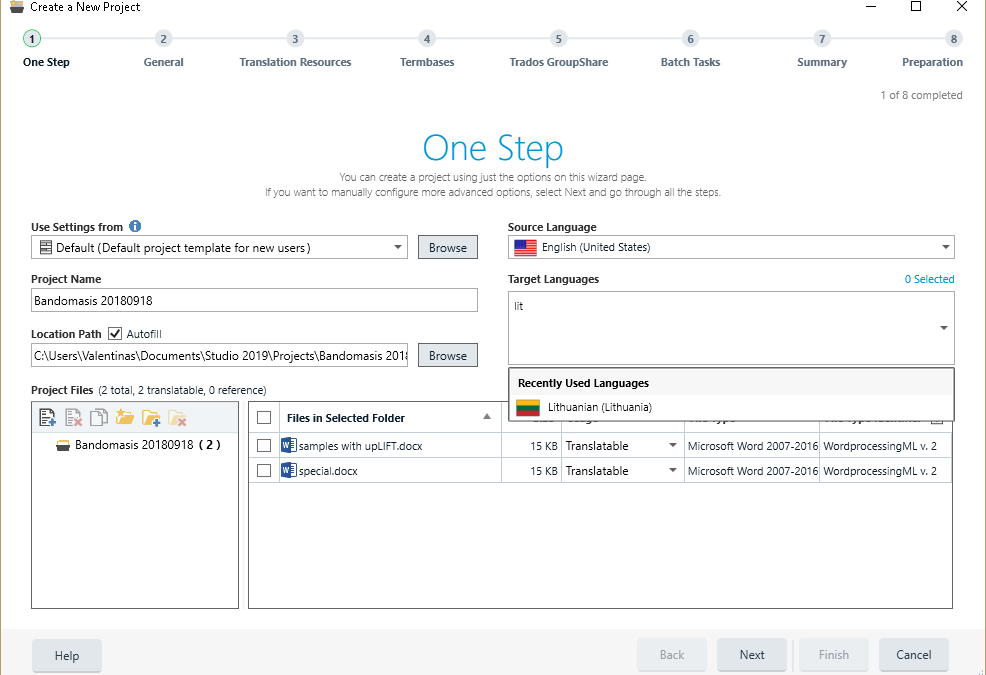Image resolution: width=986 pixels, height=675 pixels.
Task: Click step 6 circle in the wizard
Action: (690, 39)
